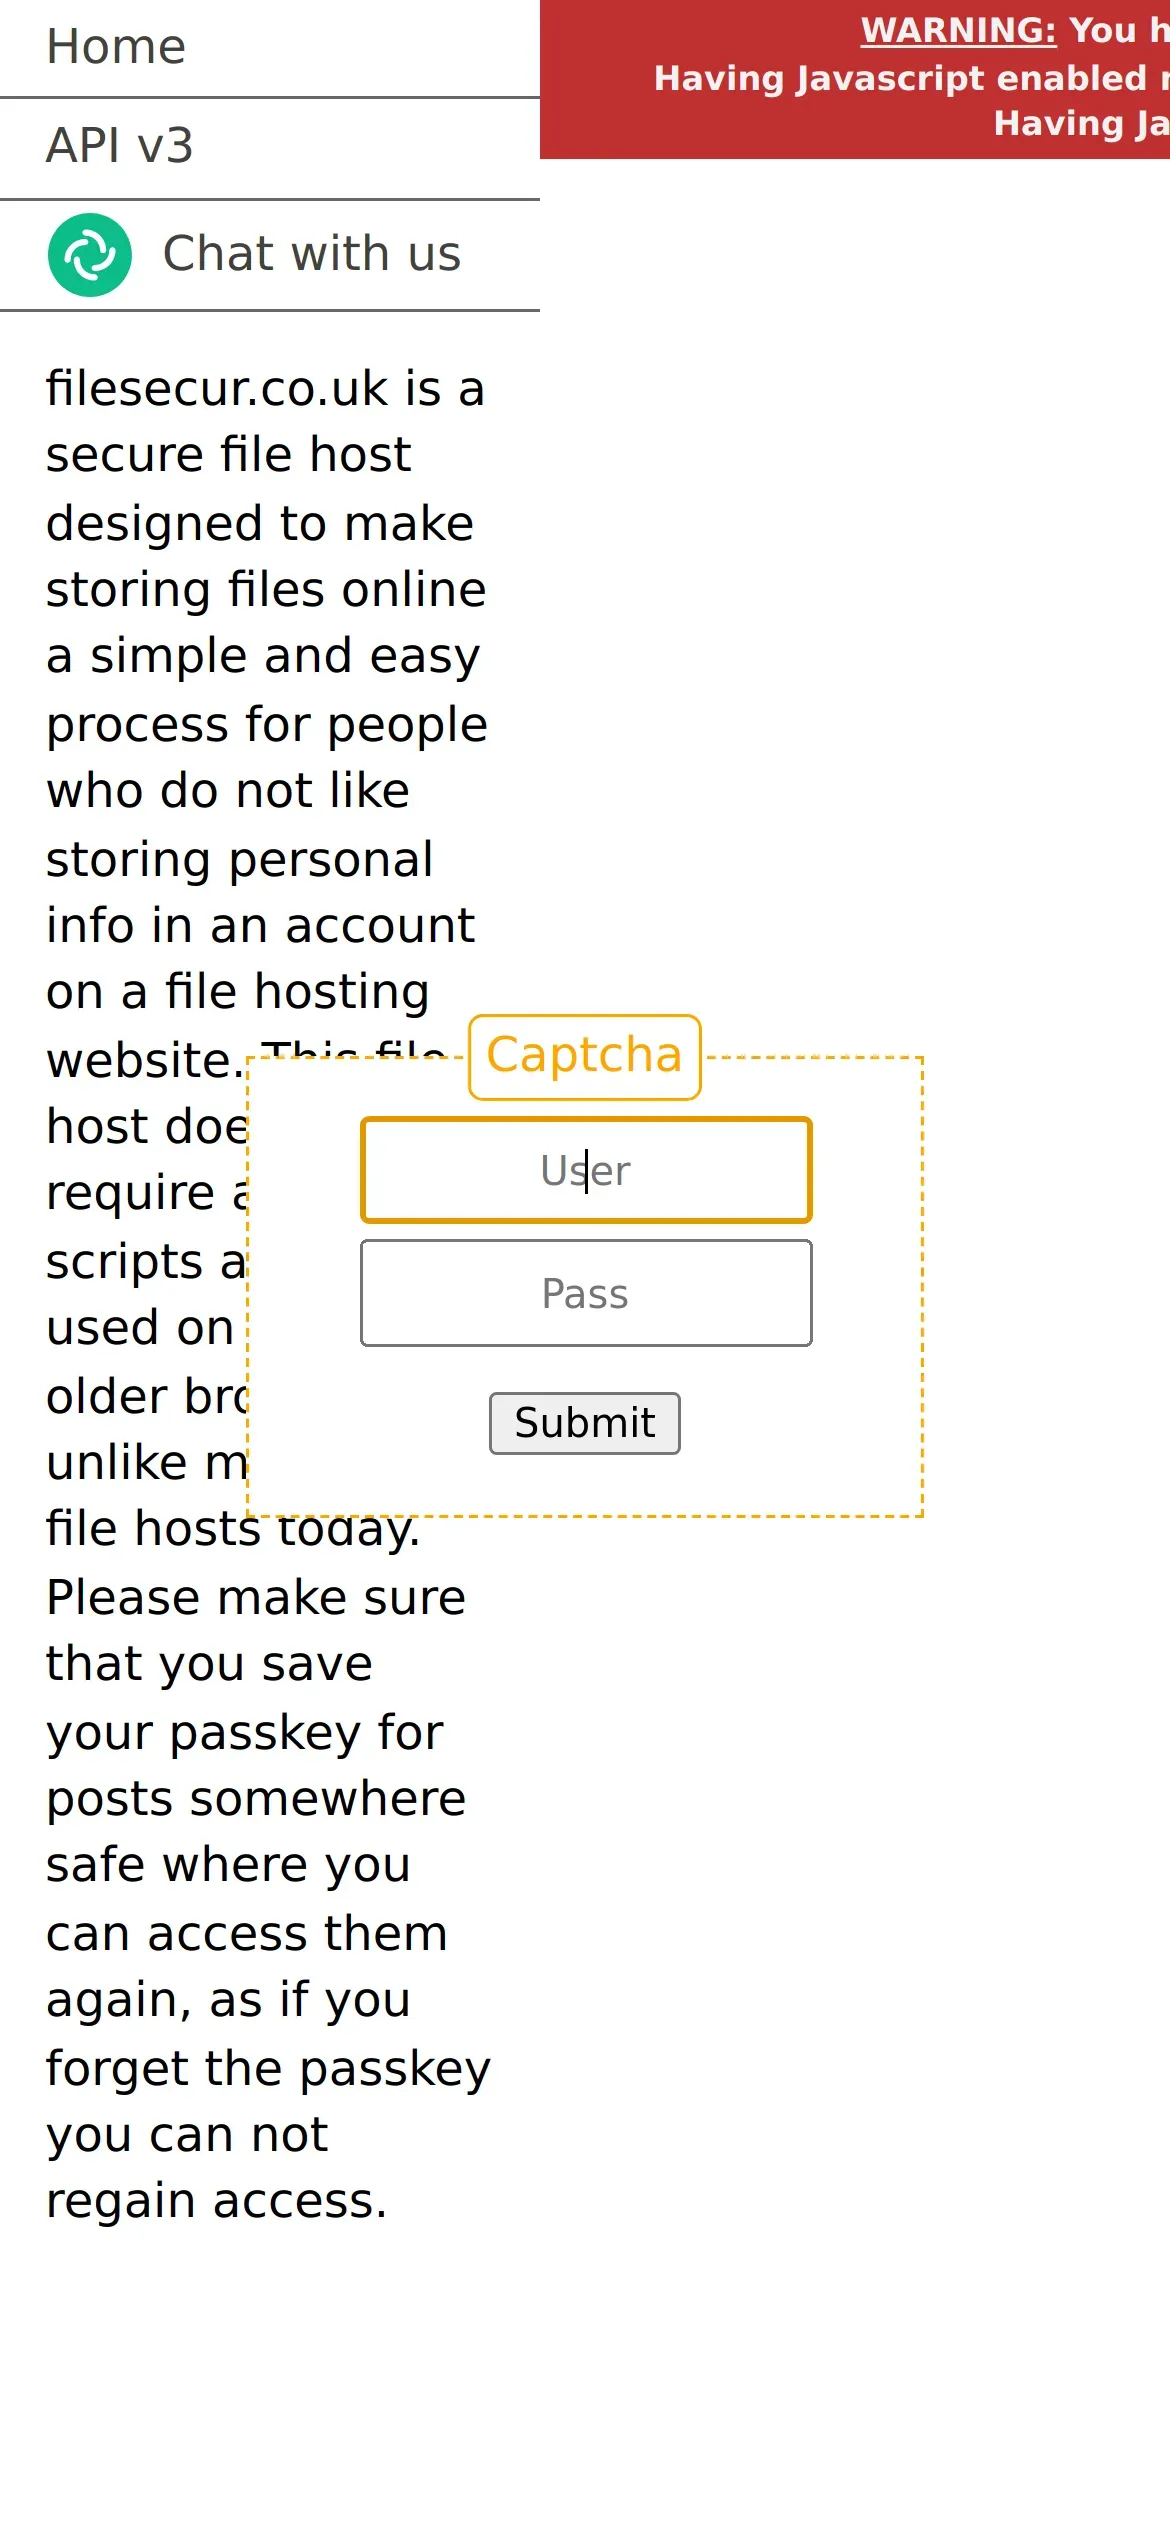The width and height of the screenshot is (1170, 2532).
Task: Click the "forget the passkey" text line
Action: 268,2067
